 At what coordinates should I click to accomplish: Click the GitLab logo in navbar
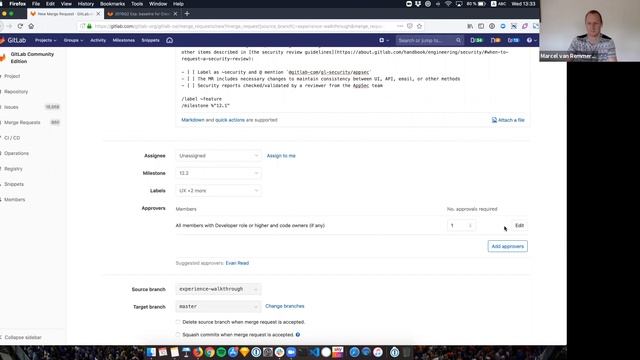pos(14,40)
